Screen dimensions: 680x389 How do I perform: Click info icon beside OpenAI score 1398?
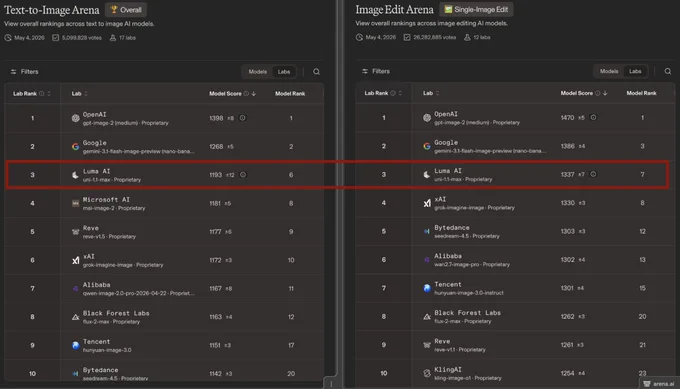(242, 118)
